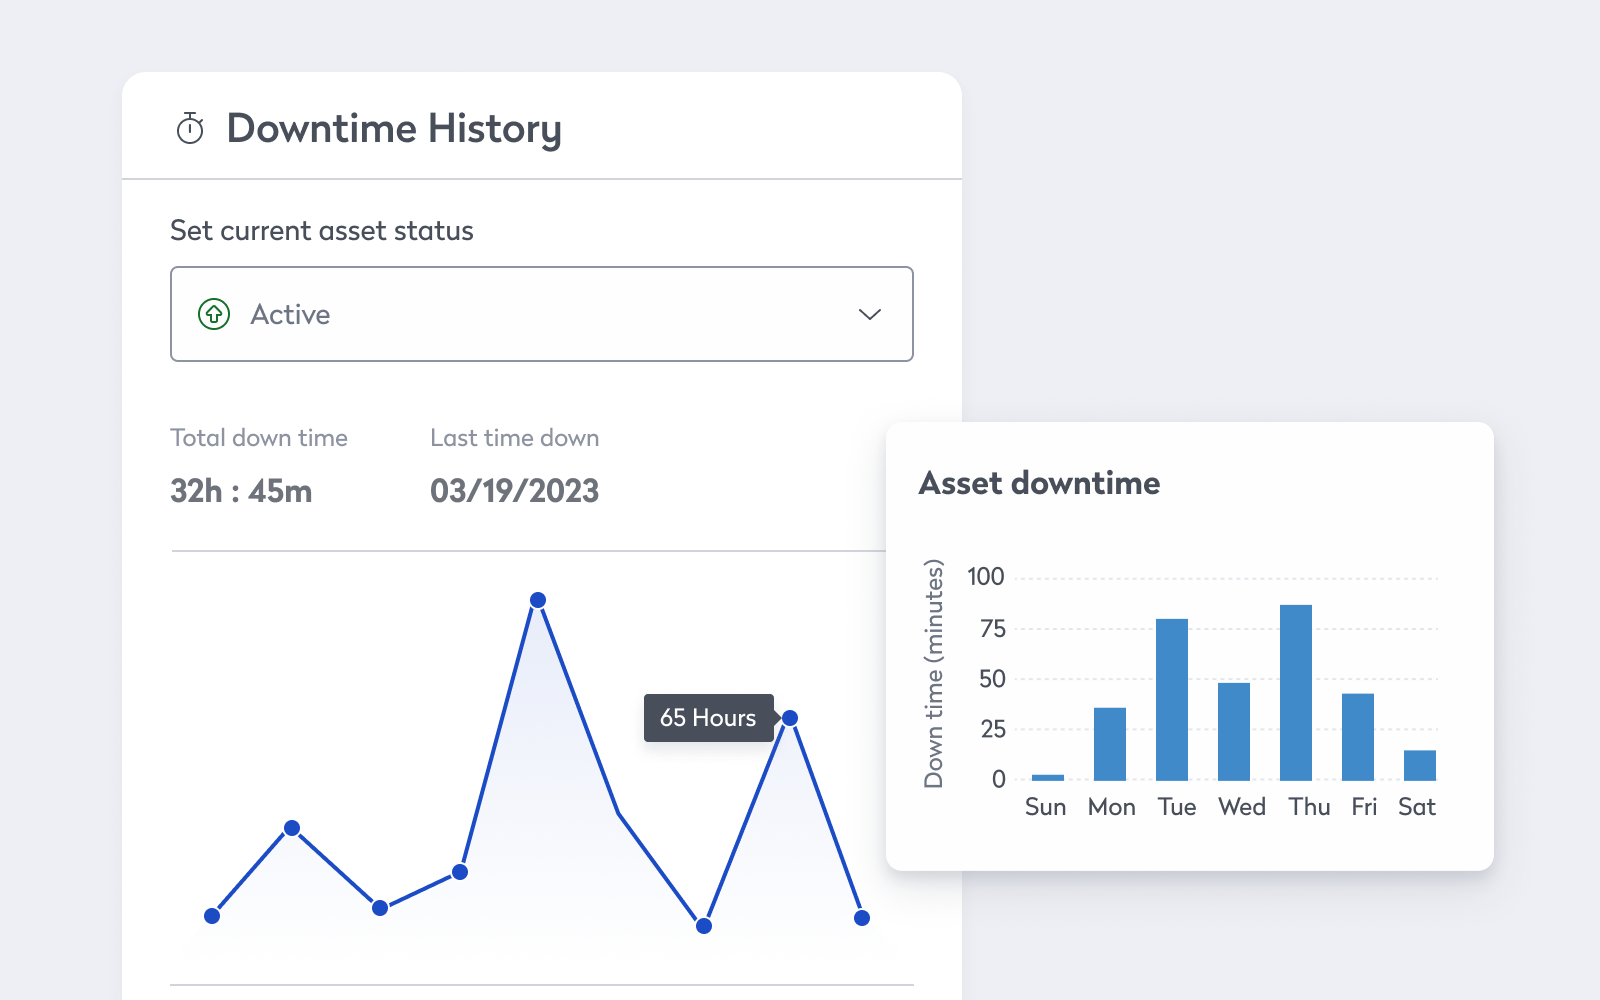Click the Total down time value 32h : 45m
Screen dimensions: 1600x1000
point(241,491)
